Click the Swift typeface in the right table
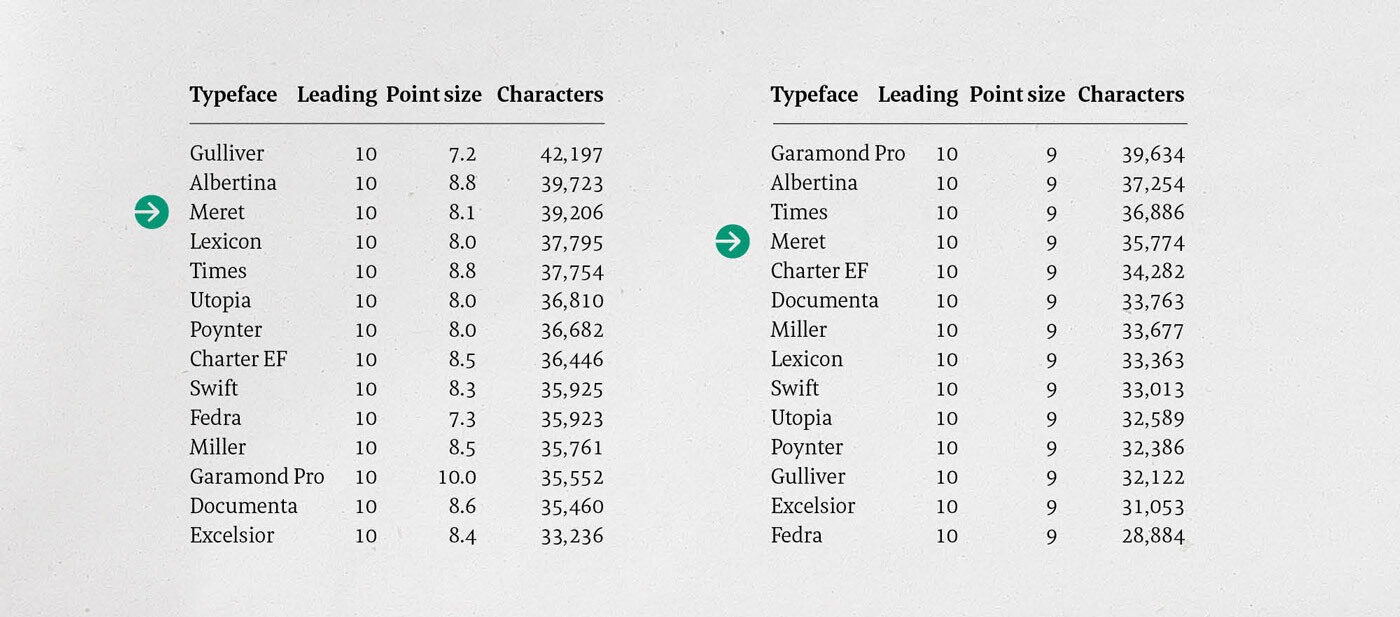The image size is (1400, 617). click(795, 388)
